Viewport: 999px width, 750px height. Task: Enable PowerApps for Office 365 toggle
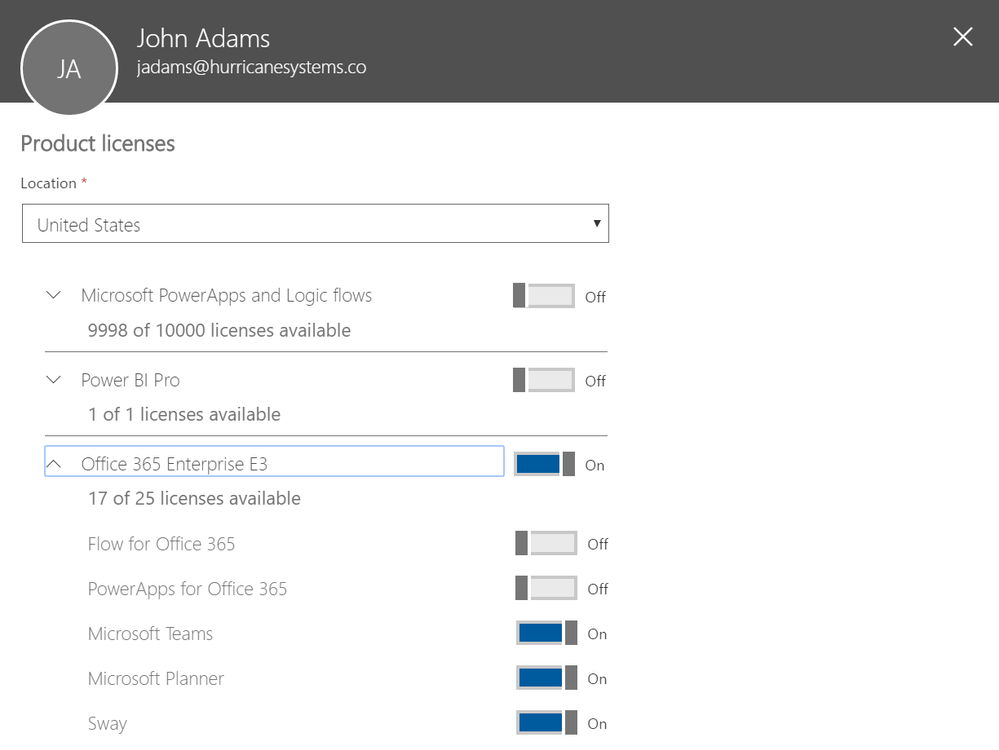point(546,588)
